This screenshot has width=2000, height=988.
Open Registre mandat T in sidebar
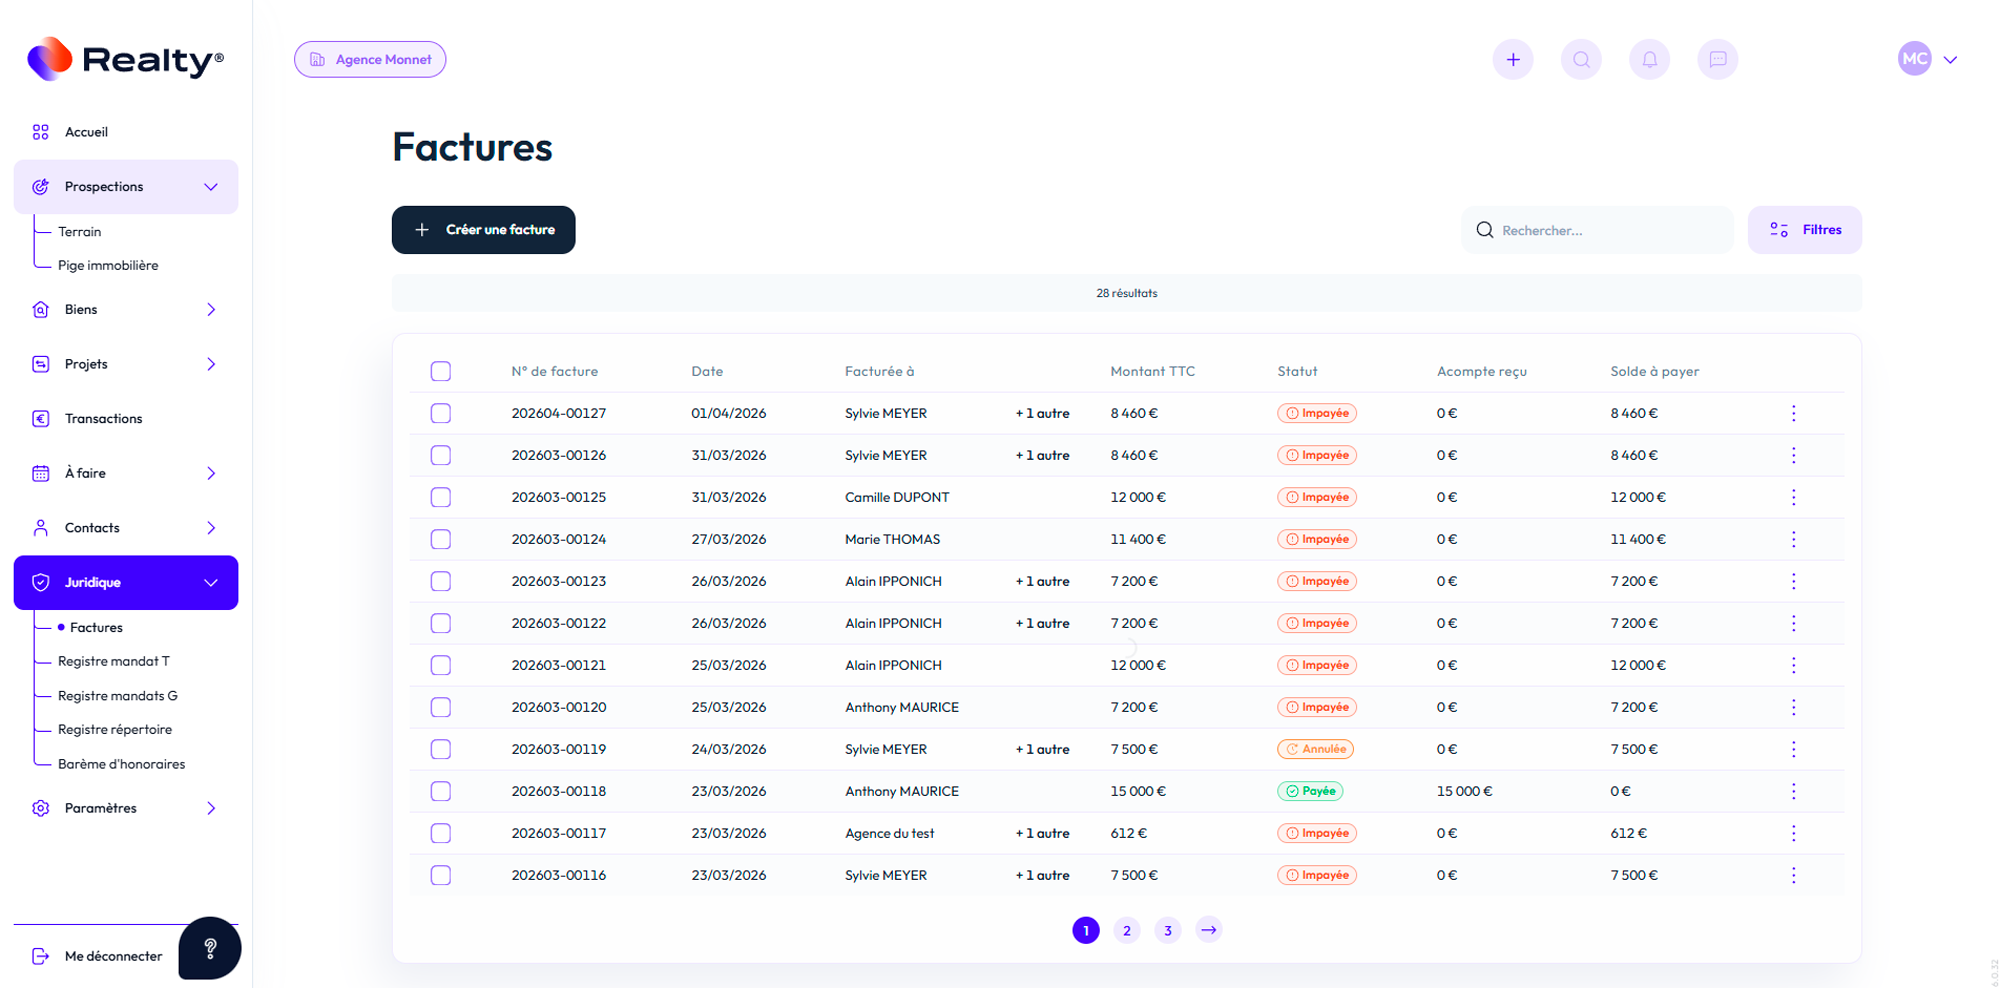click(x=114, y=661)
